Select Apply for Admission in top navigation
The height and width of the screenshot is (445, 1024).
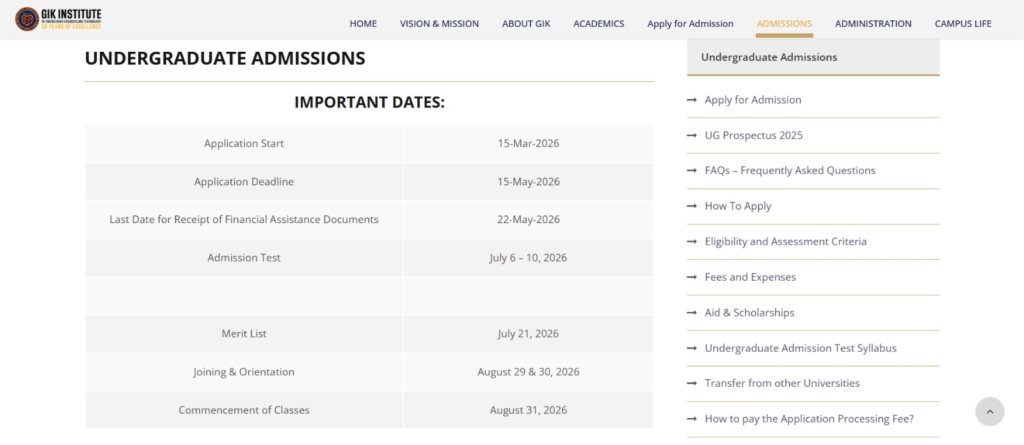pos(690,23)
